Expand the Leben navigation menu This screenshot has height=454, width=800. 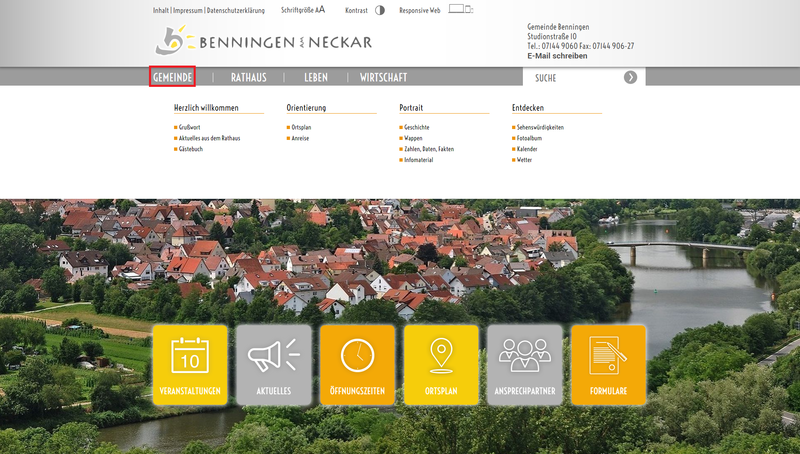point(316,77)
